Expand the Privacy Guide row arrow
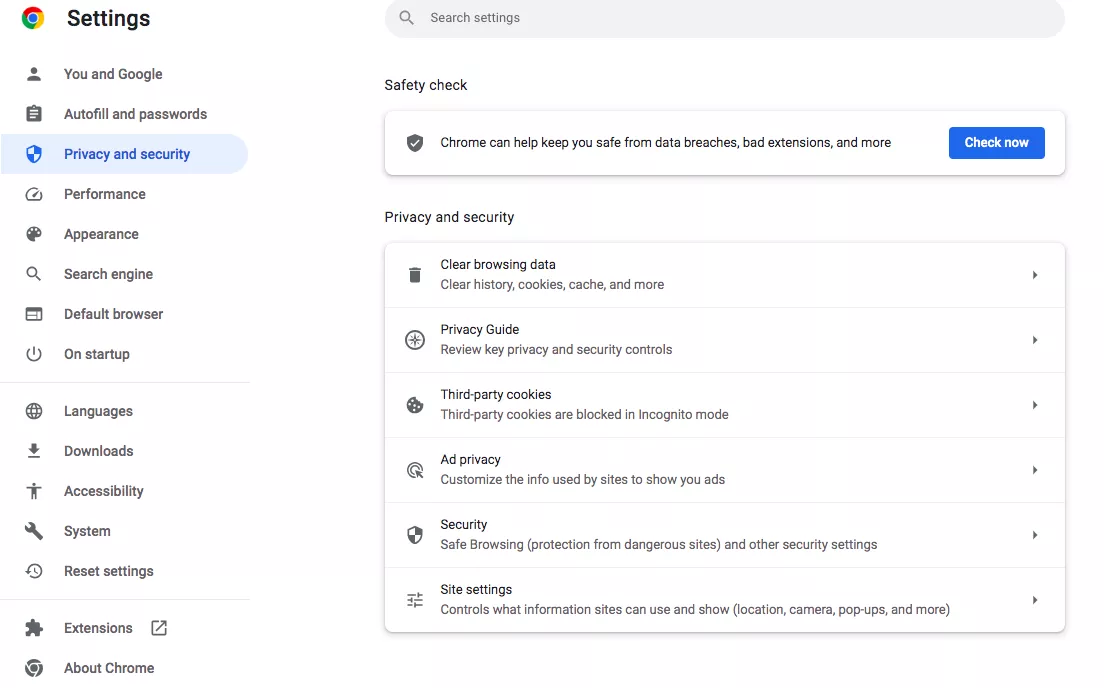1104x688 pixels. tap(1035, 340)
